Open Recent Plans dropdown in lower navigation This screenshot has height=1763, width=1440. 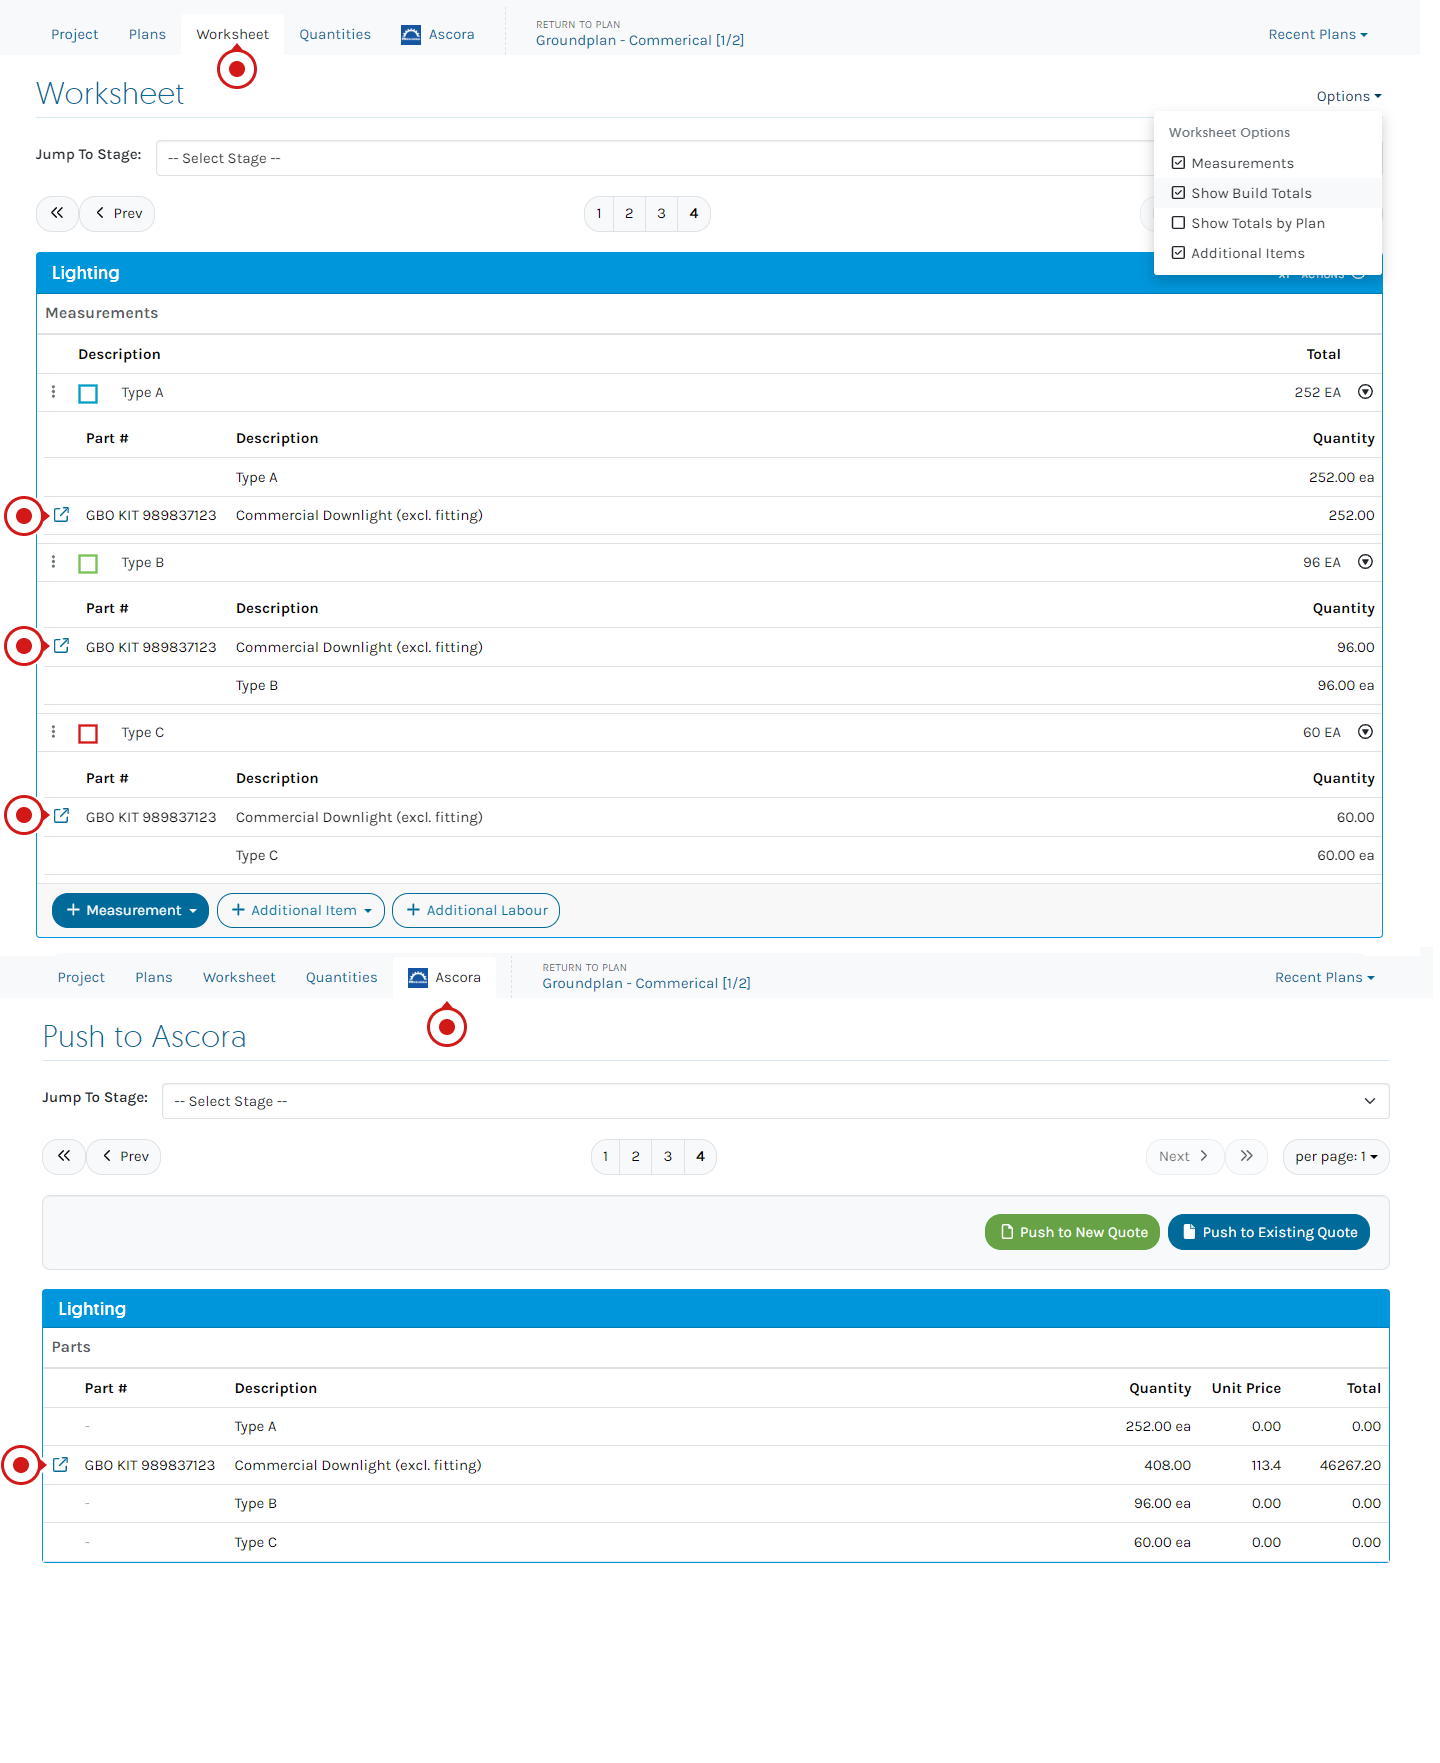[1325, 978]
